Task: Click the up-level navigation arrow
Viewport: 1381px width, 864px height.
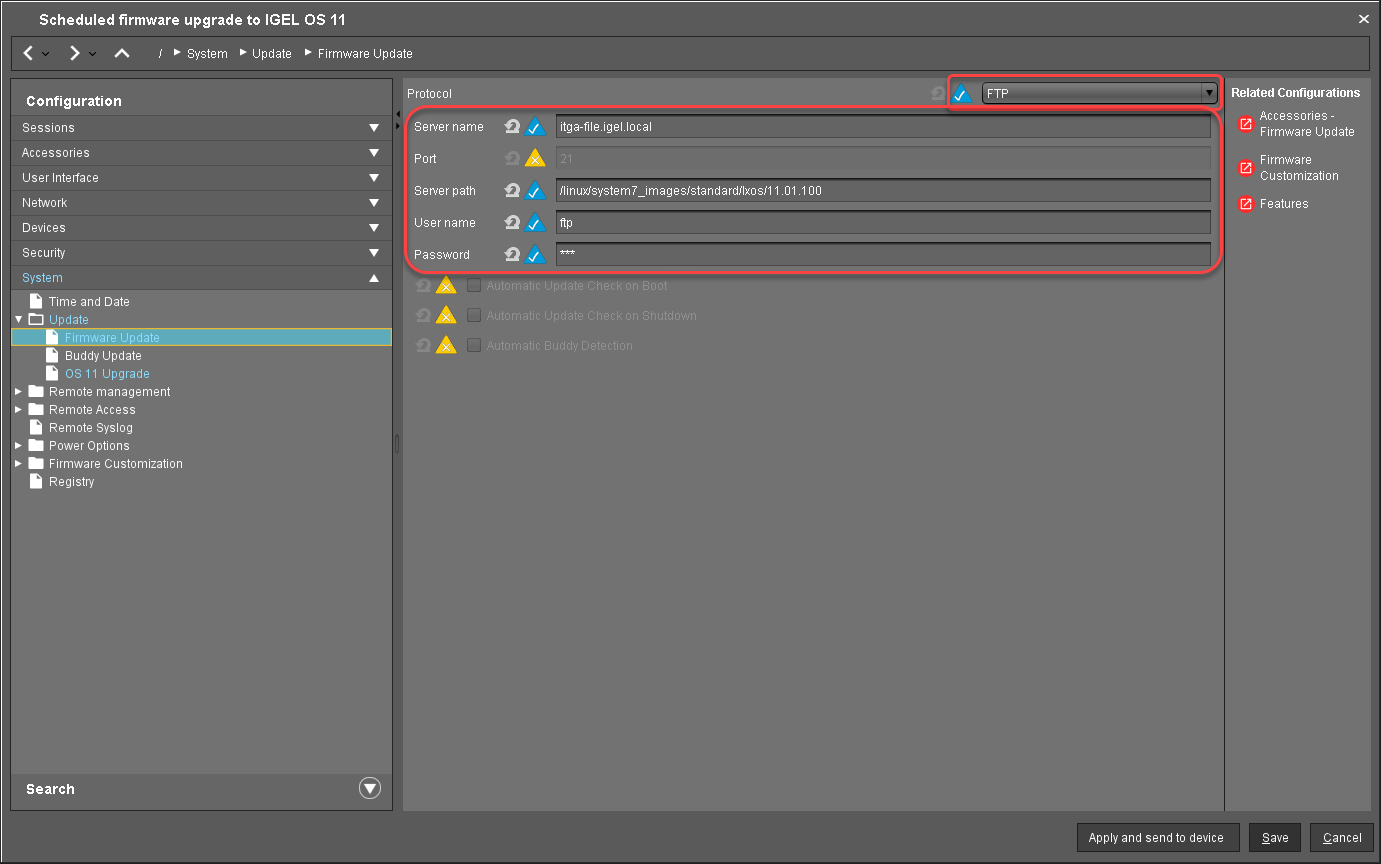Action: click(122, 53)
